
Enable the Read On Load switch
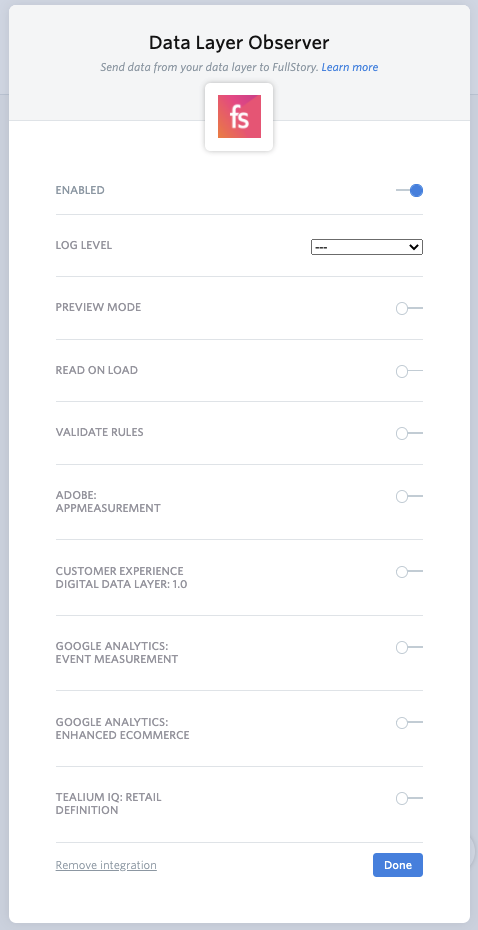409,371
